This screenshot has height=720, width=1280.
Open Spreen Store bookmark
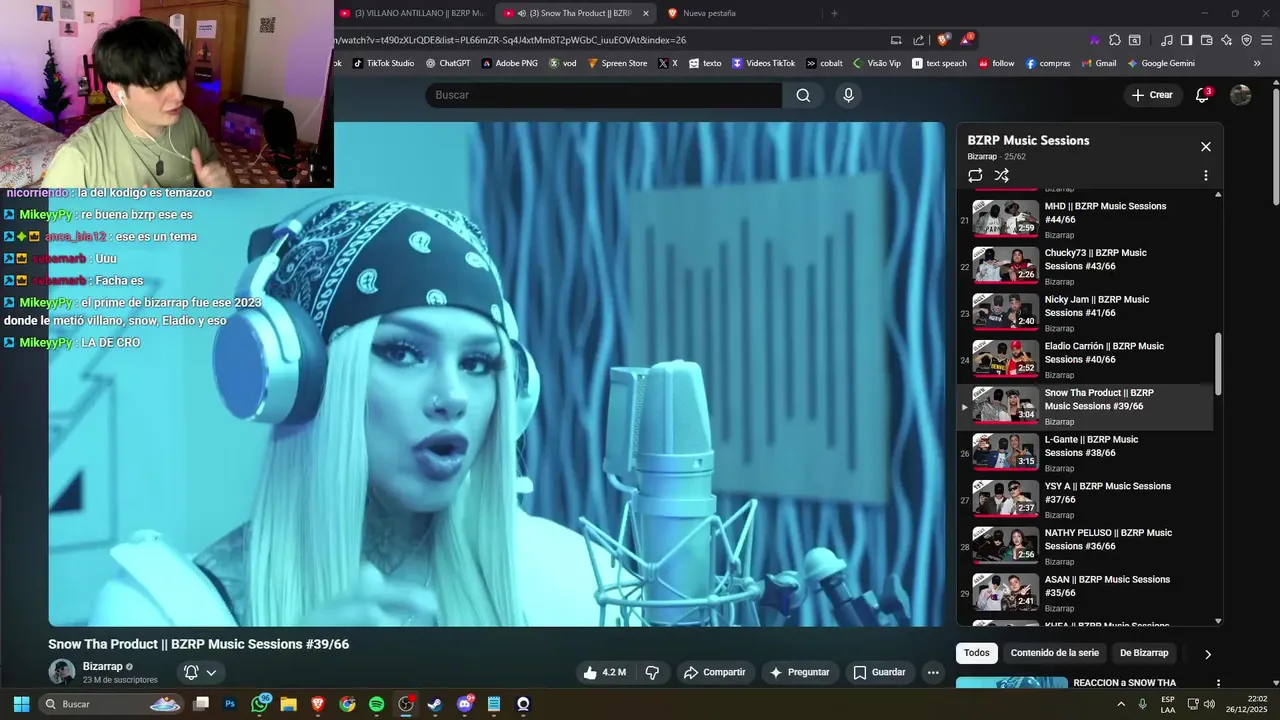tap(617, 63)
